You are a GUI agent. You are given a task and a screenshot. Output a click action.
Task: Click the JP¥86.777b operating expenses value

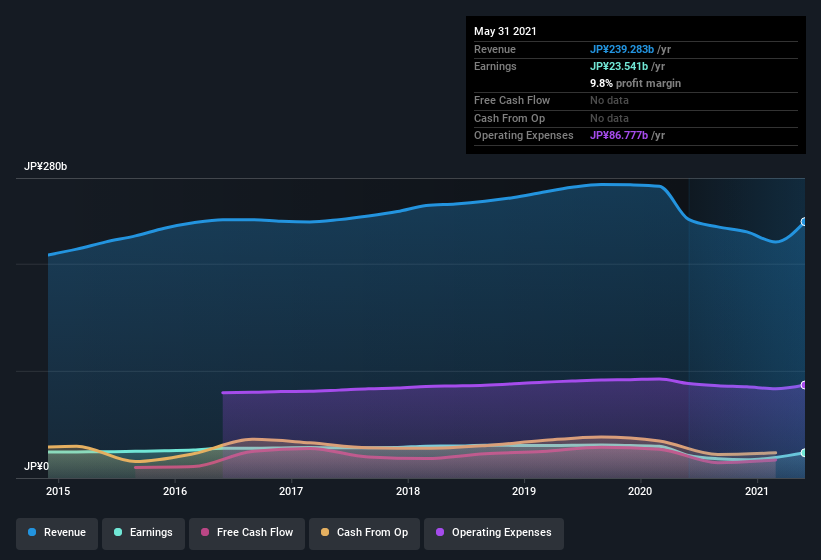[x=619, y=136]
